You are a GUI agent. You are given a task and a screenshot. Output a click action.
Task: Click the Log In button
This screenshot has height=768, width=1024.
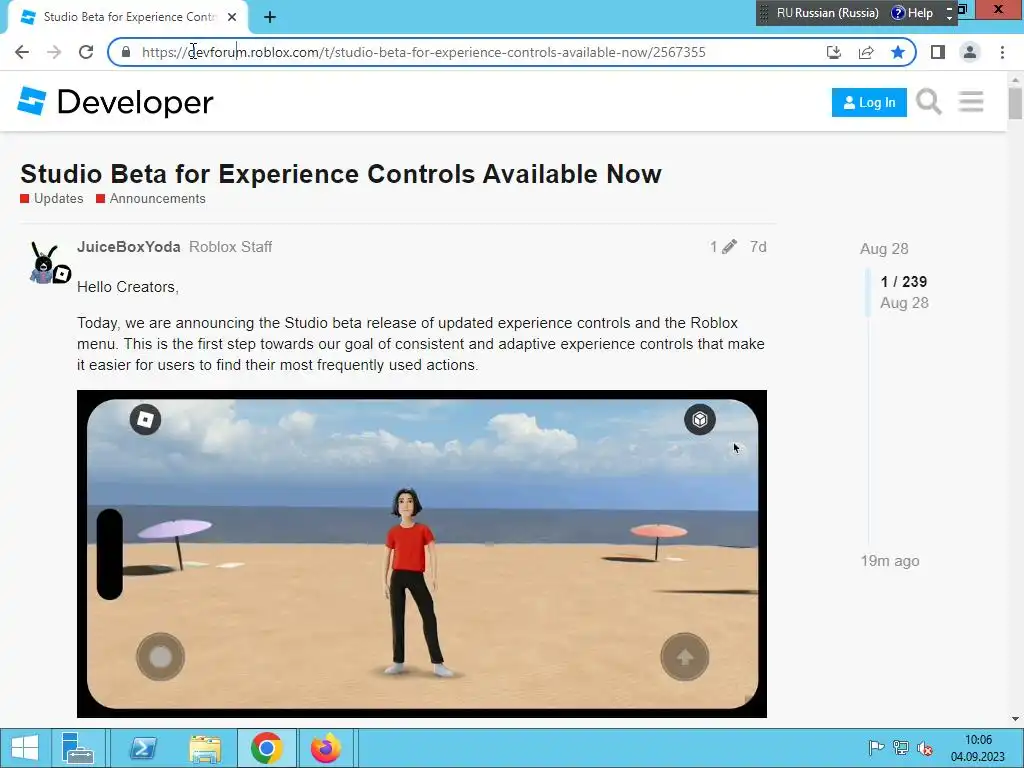pyautogui.click(x=869, y=103)
